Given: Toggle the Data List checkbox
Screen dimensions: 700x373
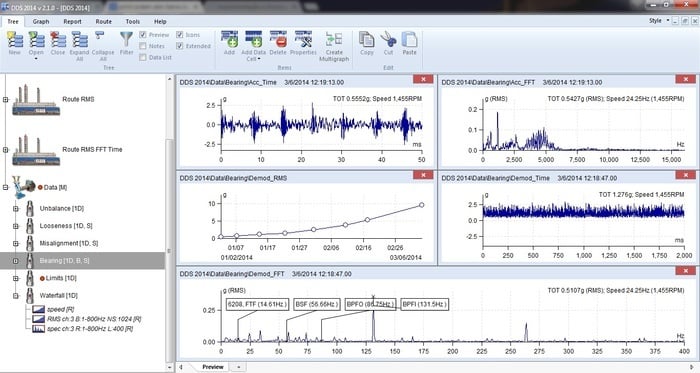Looking at the screenshot, I should point(143,58).
